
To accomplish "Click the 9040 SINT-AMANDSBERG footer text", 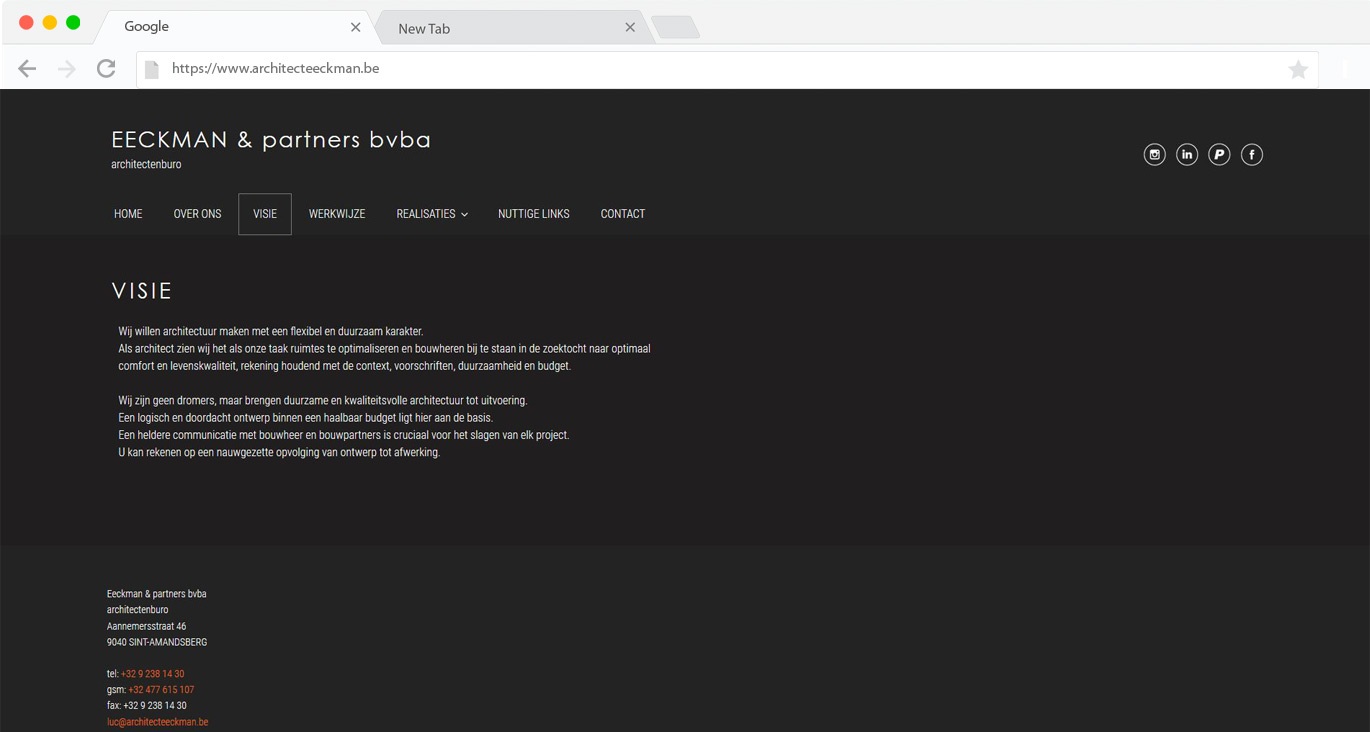I will 157,642.
